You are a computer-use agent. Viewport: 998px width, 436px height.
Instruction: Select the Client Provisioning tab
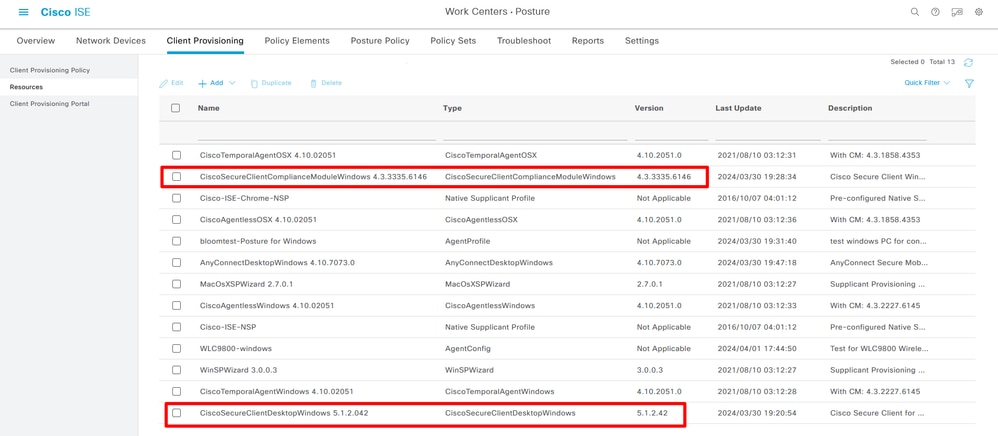pyautogui.click(x=205, y=41)
